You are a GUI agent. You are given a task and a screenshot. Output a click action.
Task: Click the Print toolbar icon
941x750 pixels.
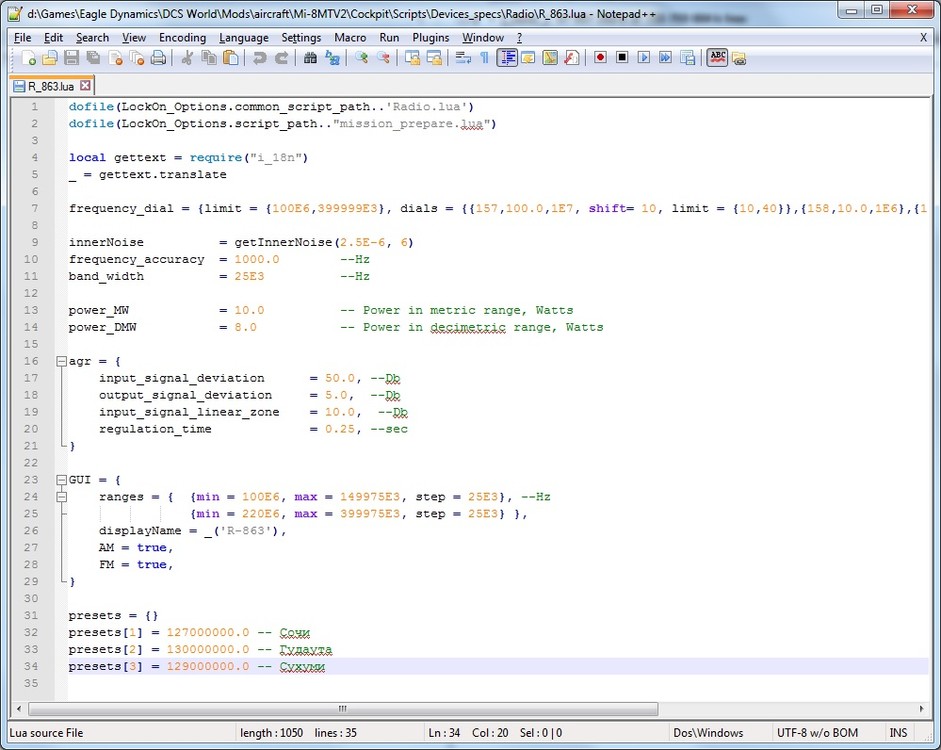tap(158, 58)
